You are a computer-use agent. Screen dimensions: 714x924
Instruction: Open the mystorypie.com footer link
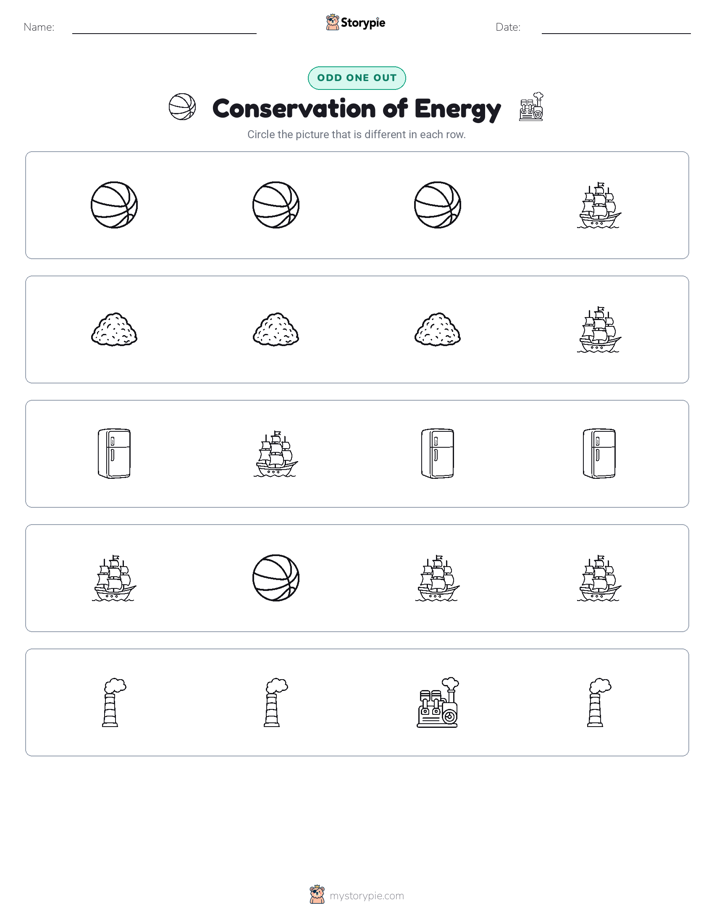pos(366,896)
